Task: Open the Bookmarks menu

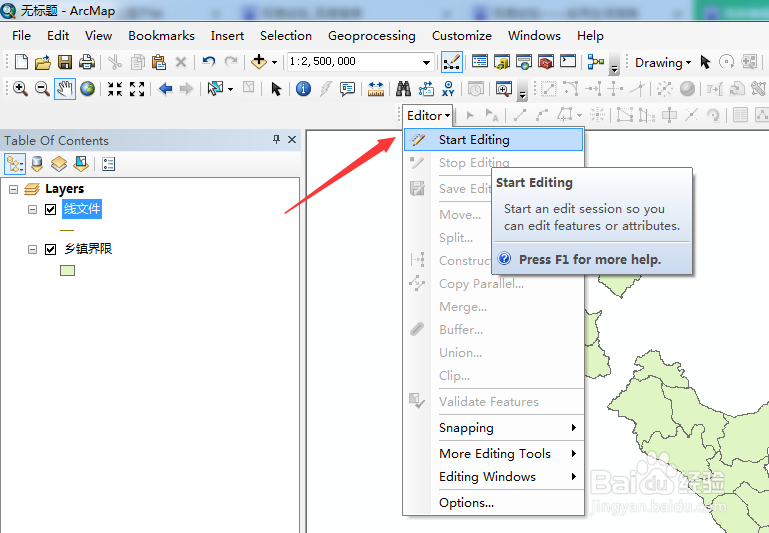Action: point(161,36)
